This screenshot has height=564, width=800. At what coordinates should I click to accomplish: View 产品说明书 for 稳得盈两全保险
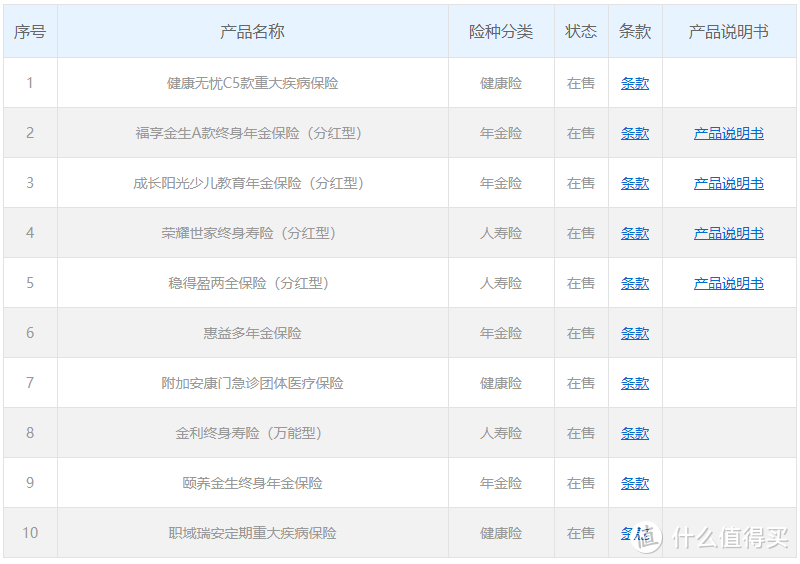(x=728, y=284)
